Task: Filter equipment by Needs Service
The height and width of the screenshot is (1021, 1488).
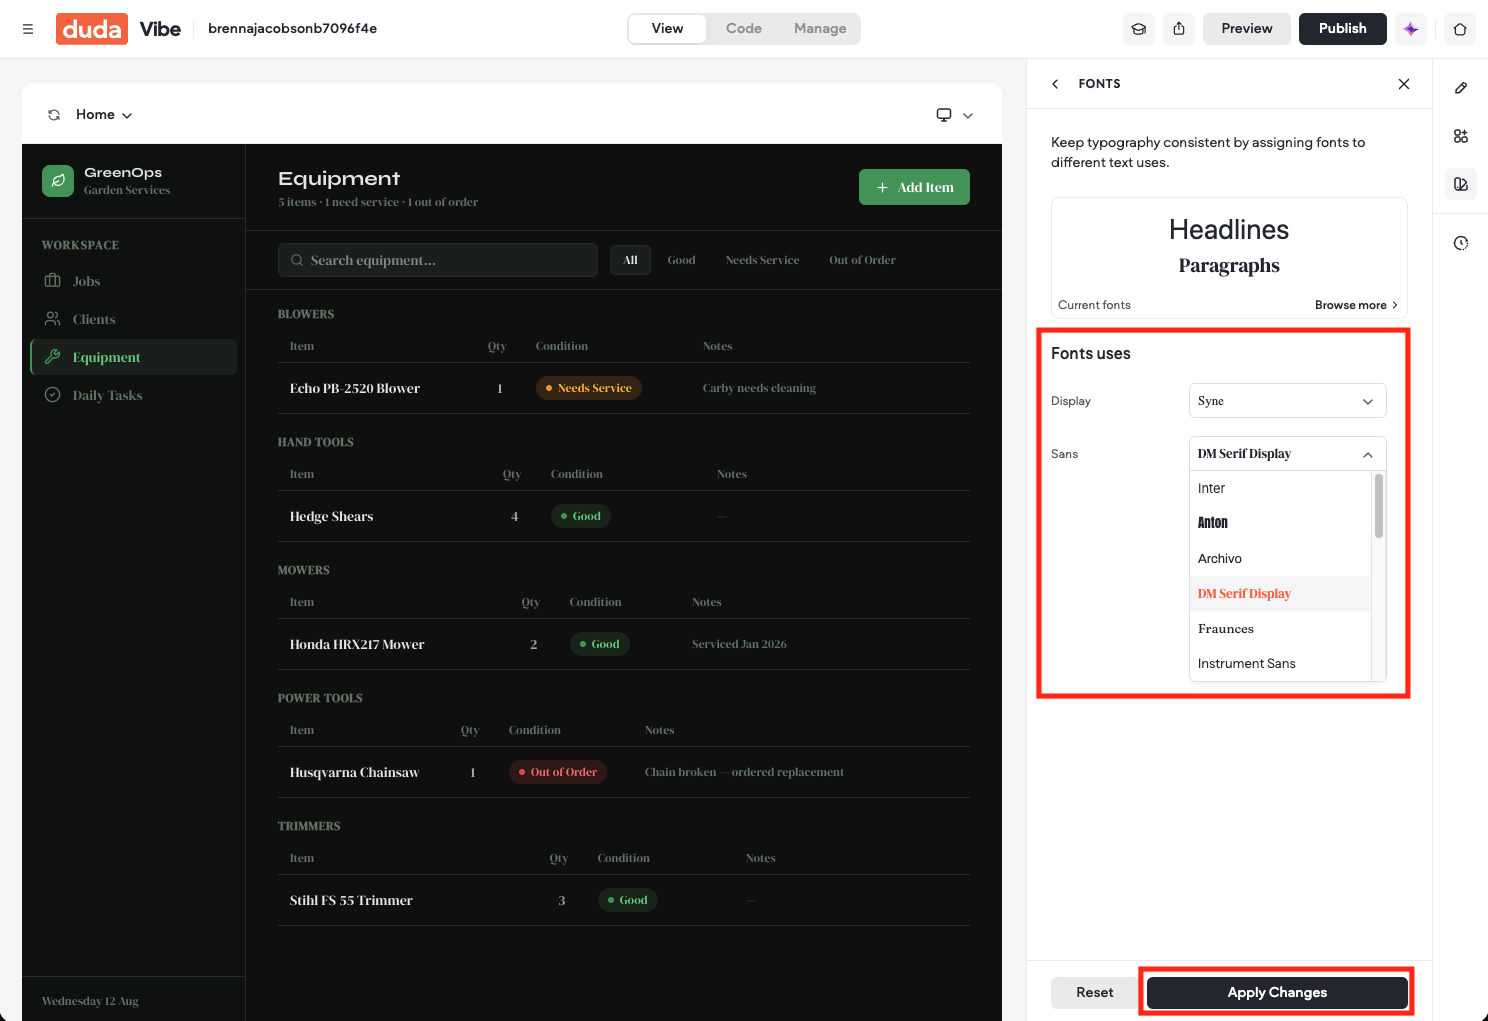Action: pos(762,260)
